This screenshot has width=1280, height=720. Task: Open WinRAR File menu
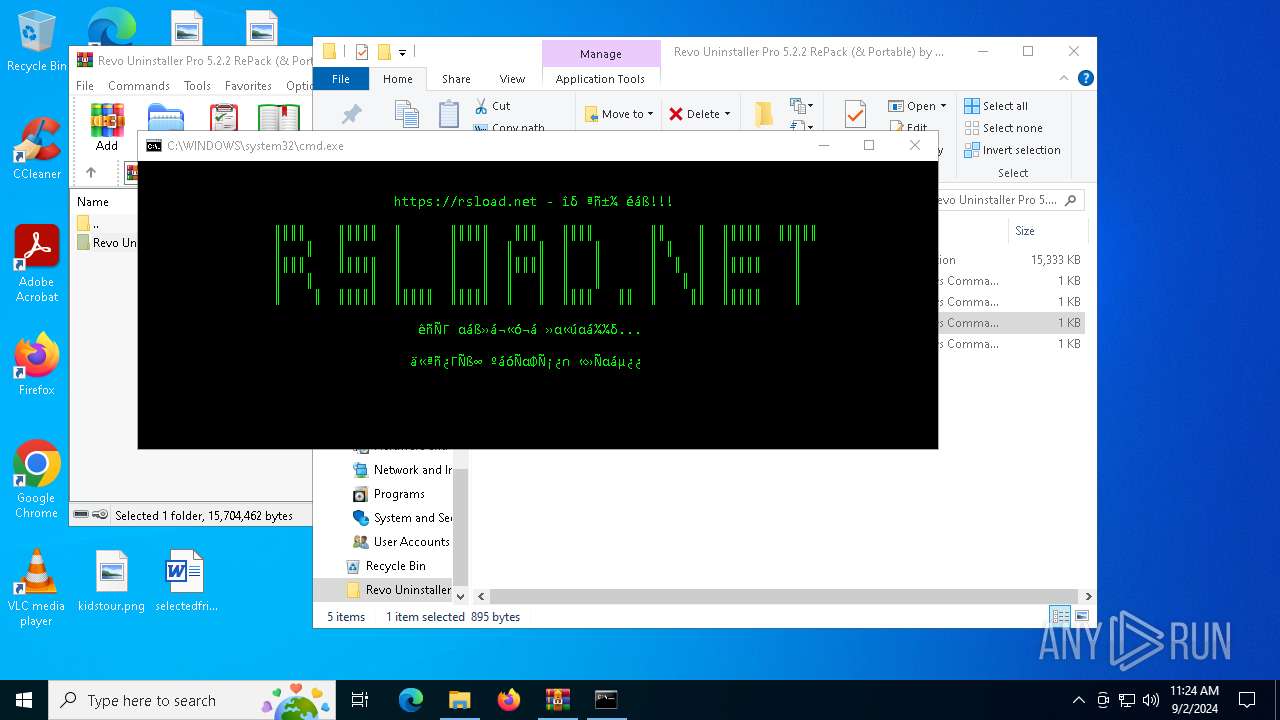pos(85,86)
